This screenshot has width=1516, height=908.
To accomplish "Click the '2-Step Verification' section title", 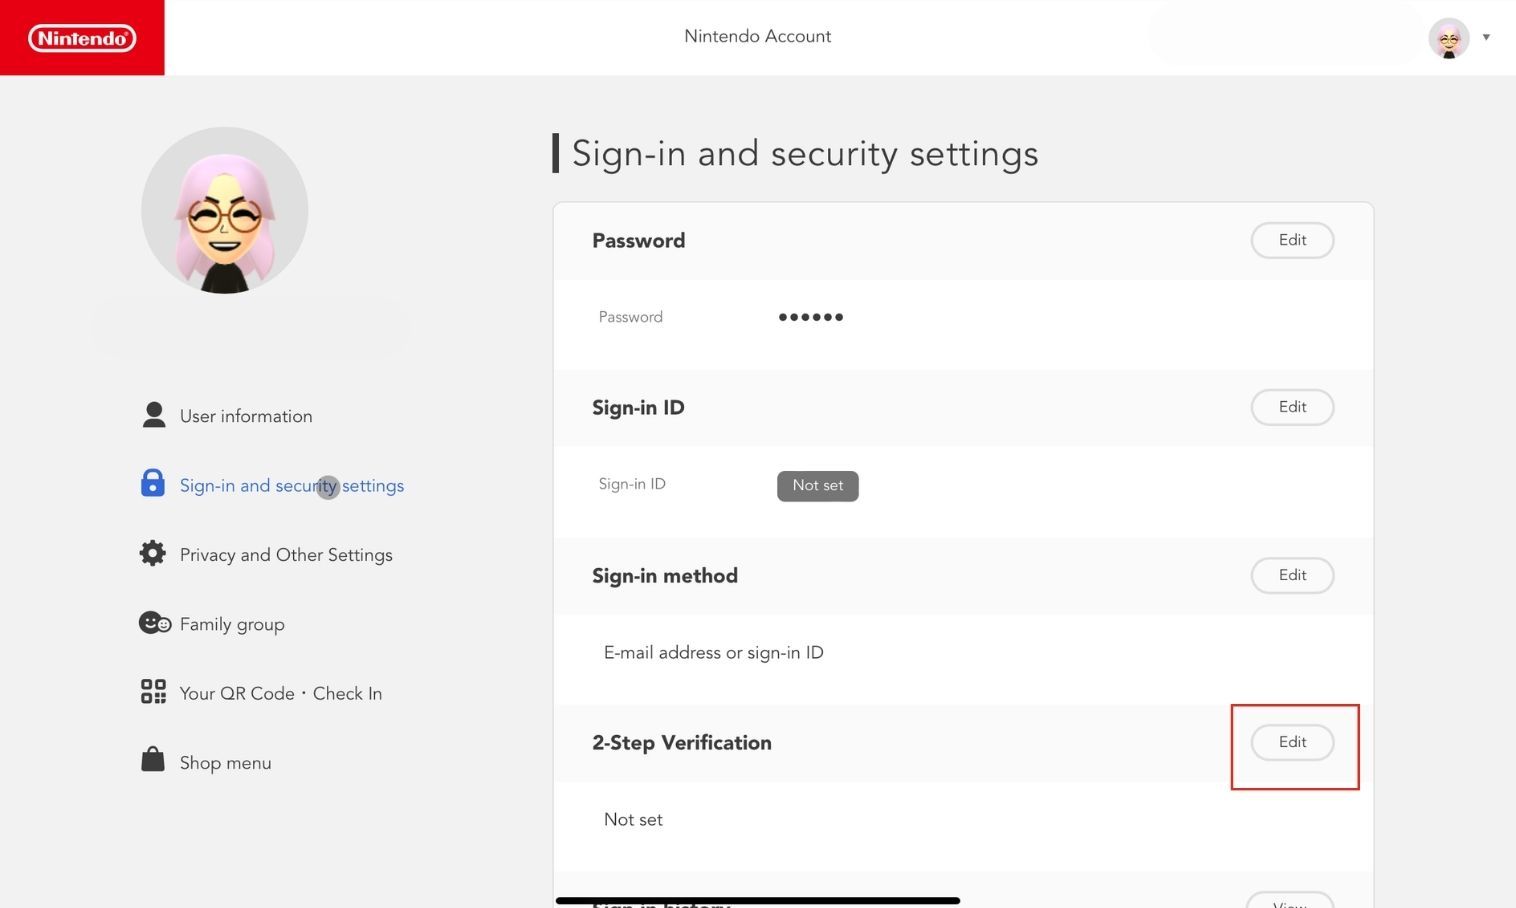I will (682, 743).
